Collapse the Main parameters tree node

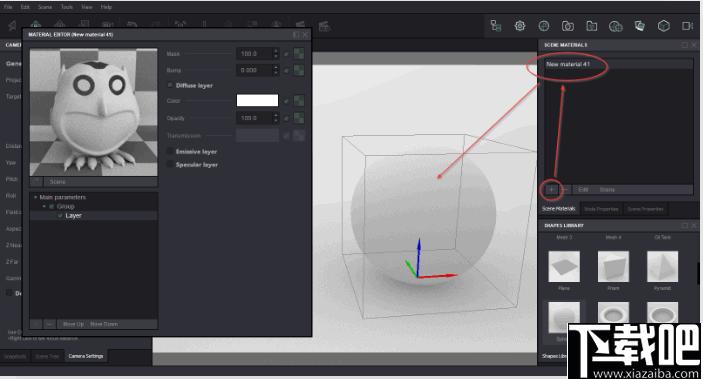pyautogui.click(x=35, y=197)
